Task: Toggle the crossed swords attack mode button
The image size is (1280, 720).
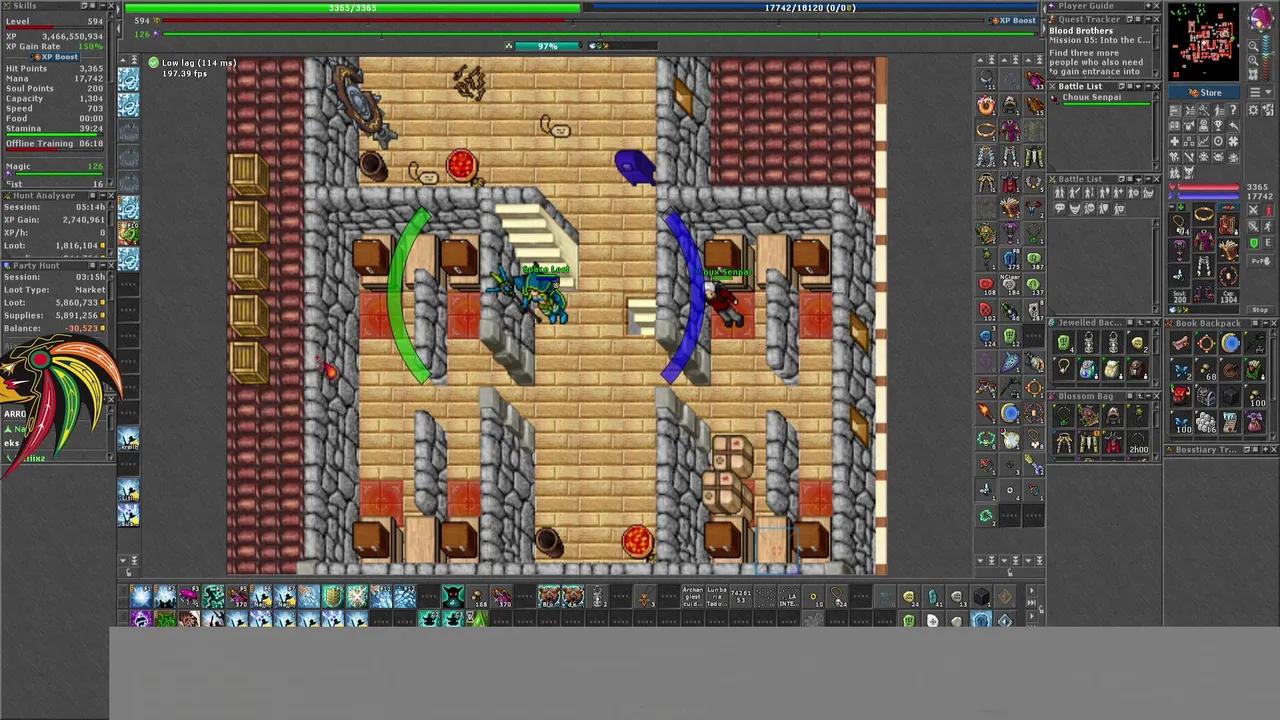Action: pyautogui.click(x=1253, y=209)
